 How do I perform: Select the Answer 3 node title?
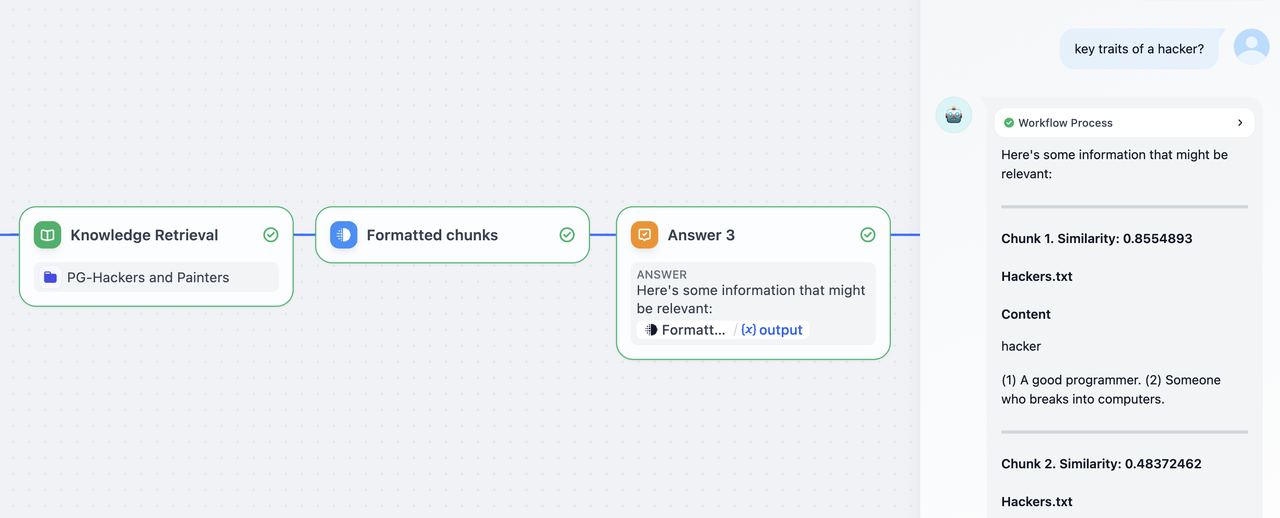click(701, 235)
